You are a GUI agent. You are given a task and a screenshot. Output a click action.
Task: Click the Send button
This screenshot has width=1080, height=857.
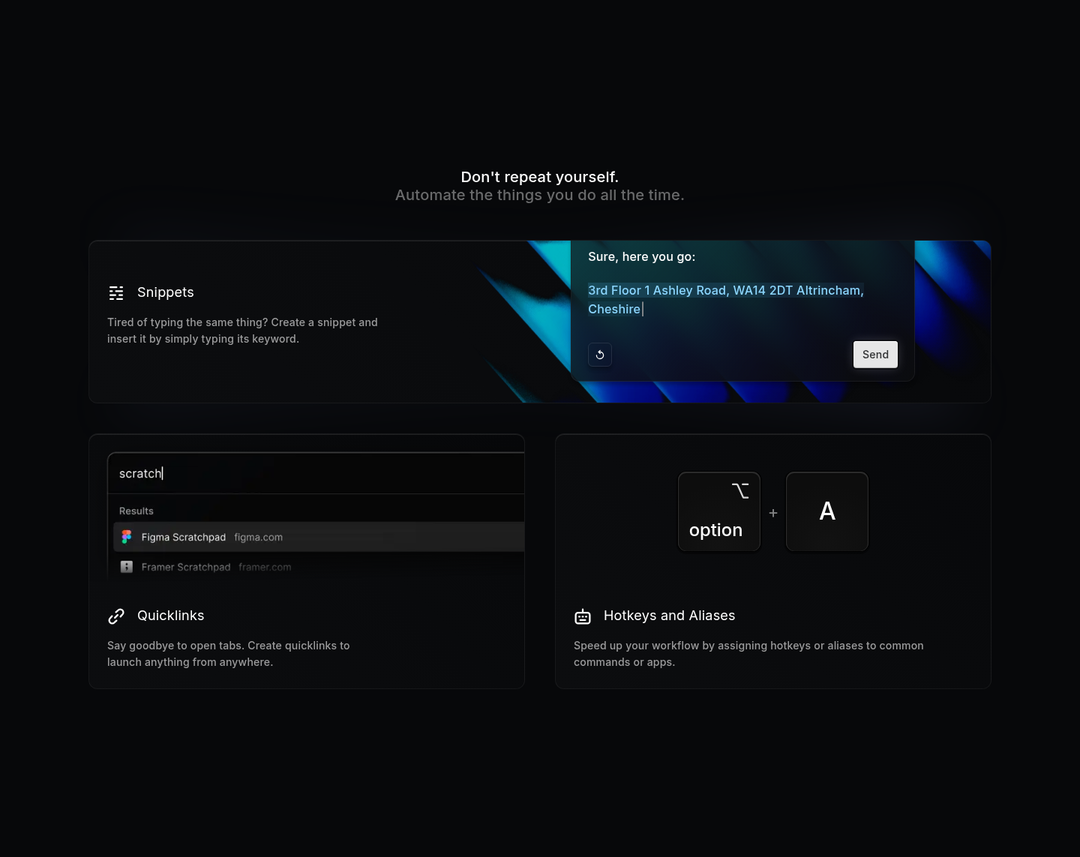(x=875, y=354)
